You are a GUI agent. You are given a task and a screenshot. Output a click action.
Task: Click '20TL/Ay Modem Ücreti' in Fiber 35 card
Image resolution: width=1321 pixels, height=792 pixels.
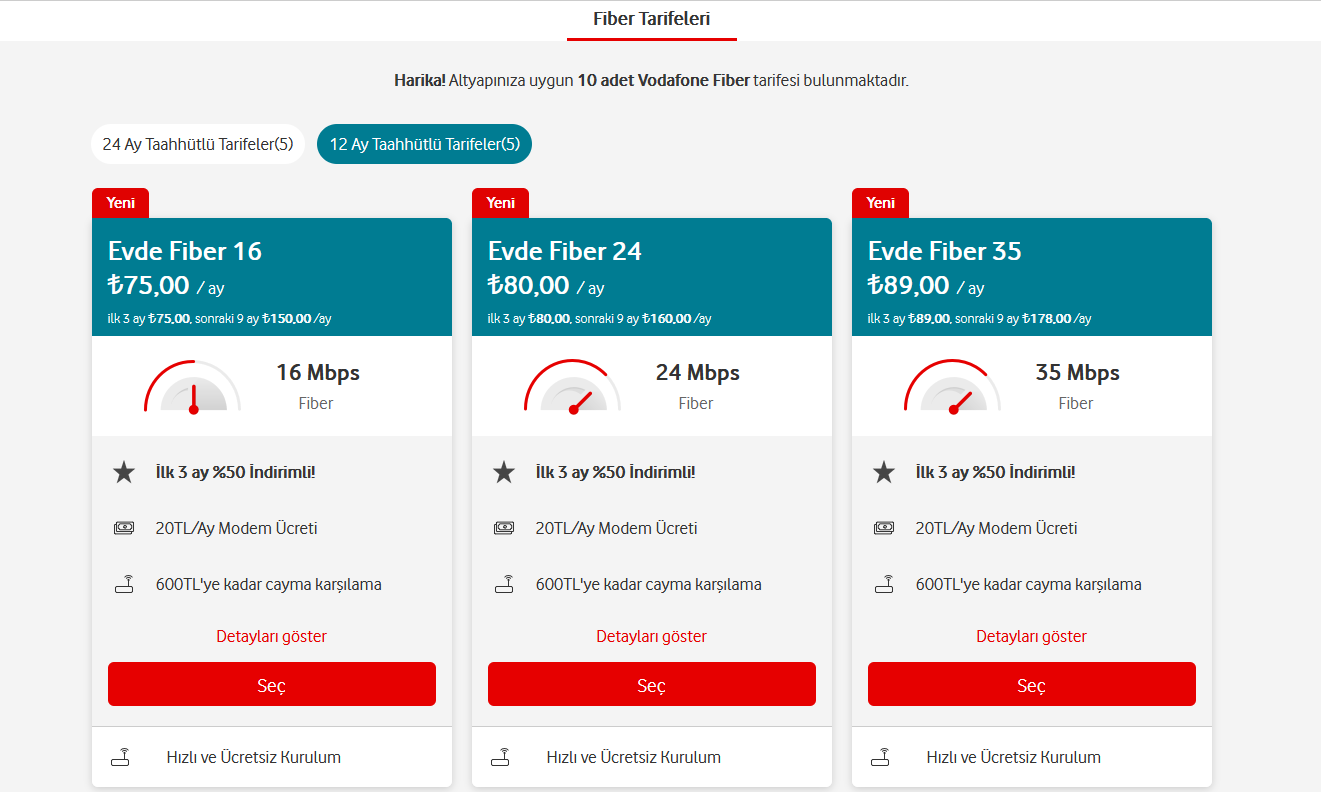(997, 528)
